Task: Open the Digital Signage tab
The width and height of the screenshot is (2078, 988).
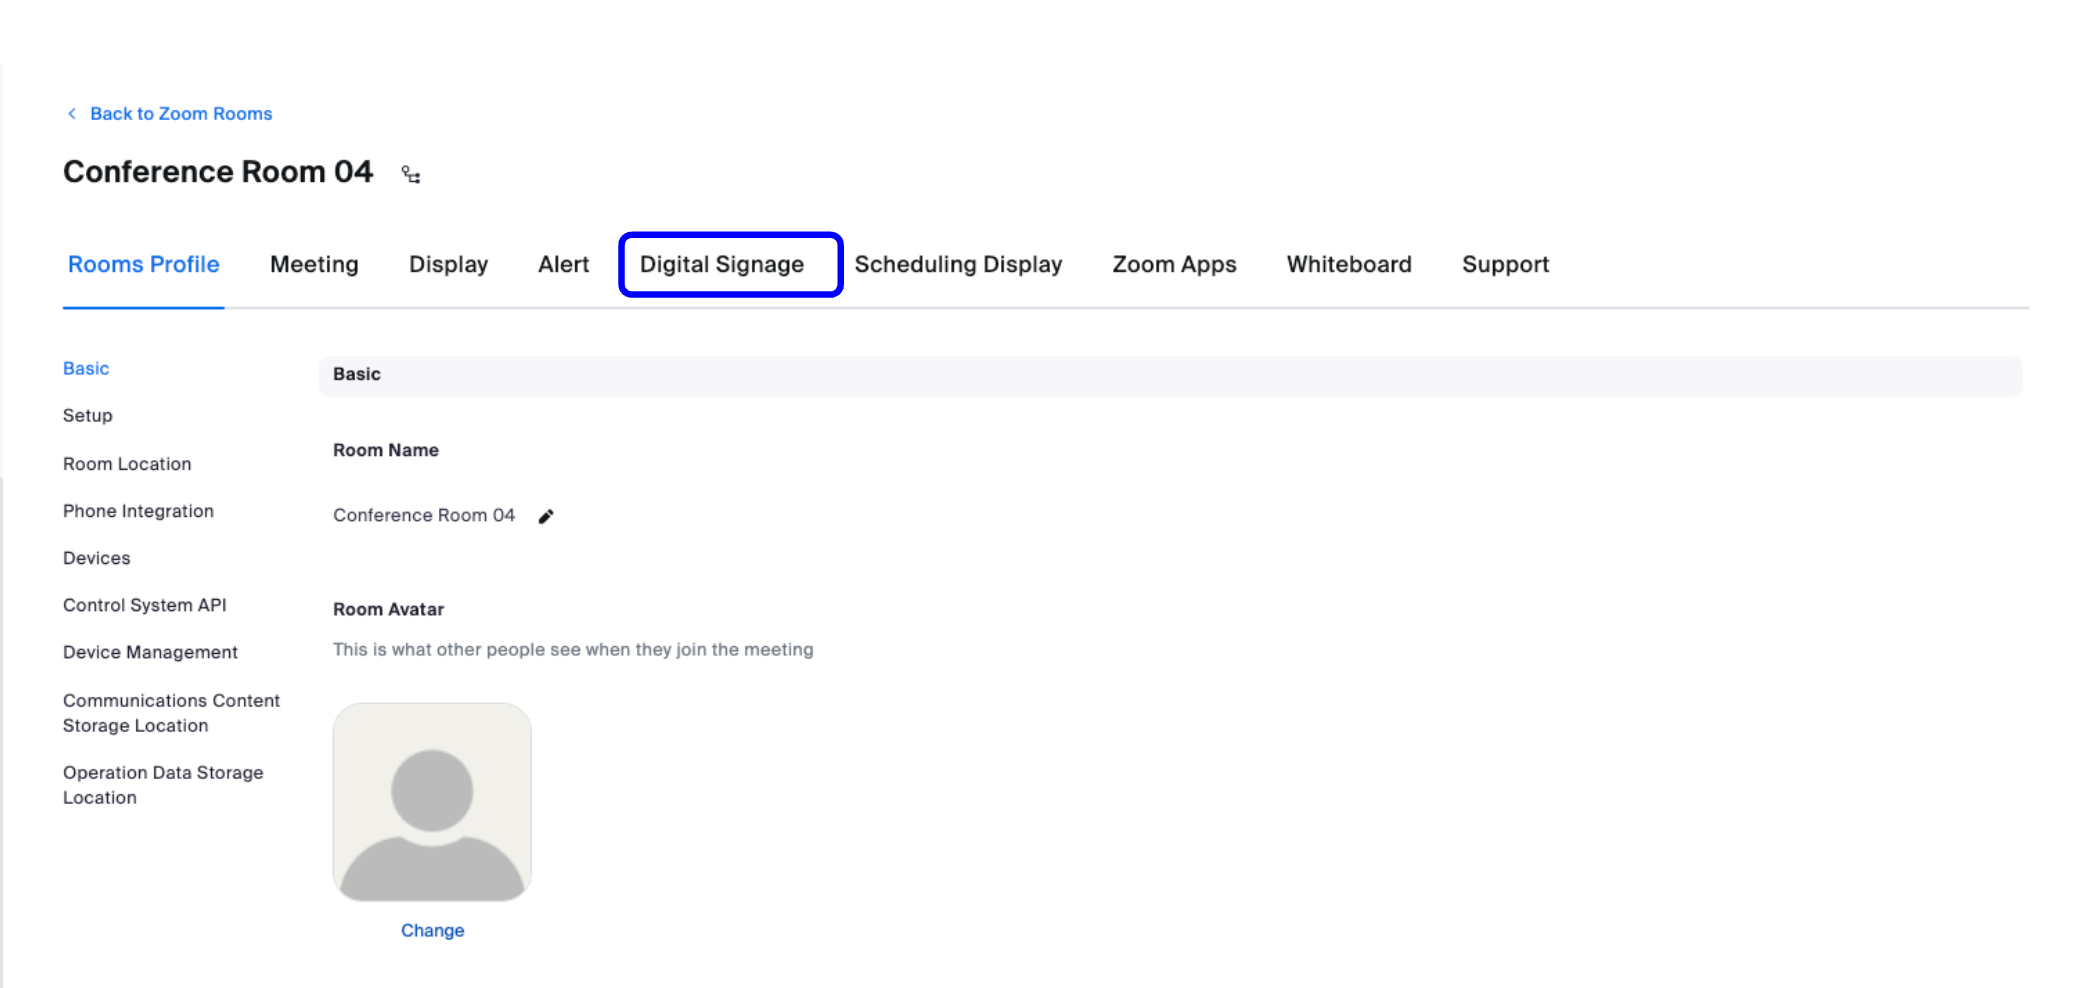Action: [722, 264]
